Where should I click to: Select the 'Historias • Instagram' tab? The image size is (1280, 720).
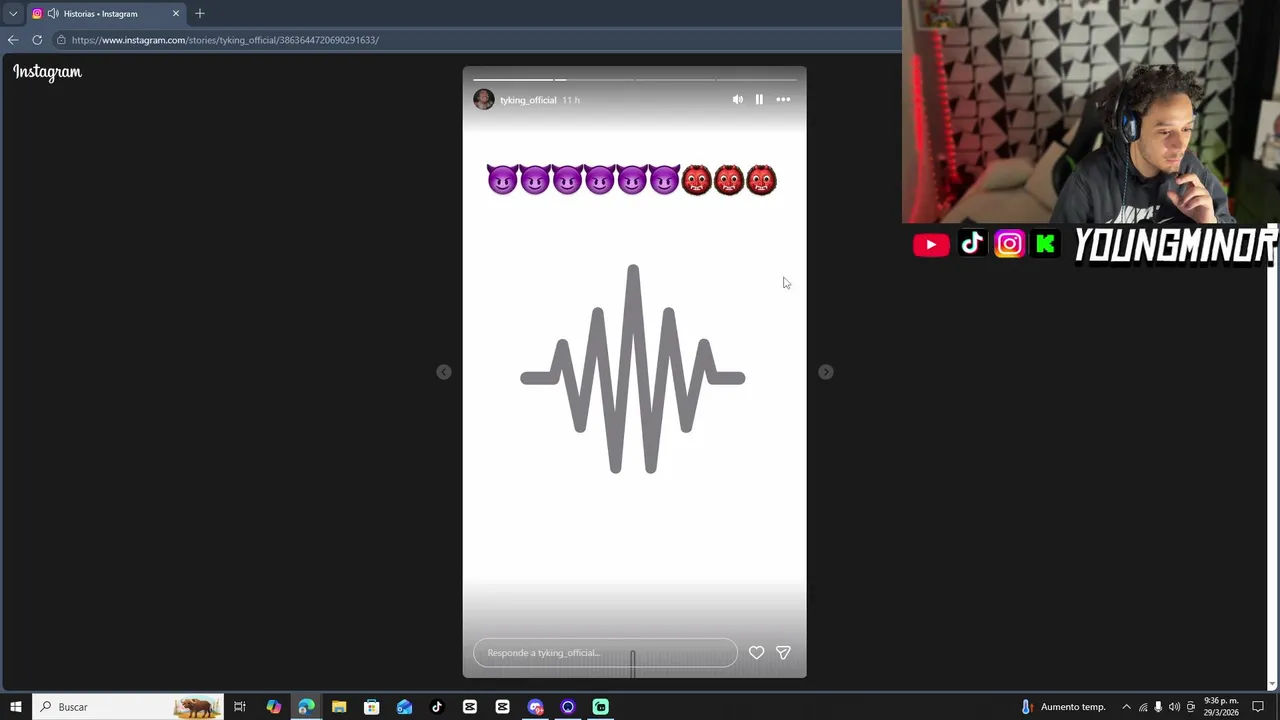(x=106, y=14)
